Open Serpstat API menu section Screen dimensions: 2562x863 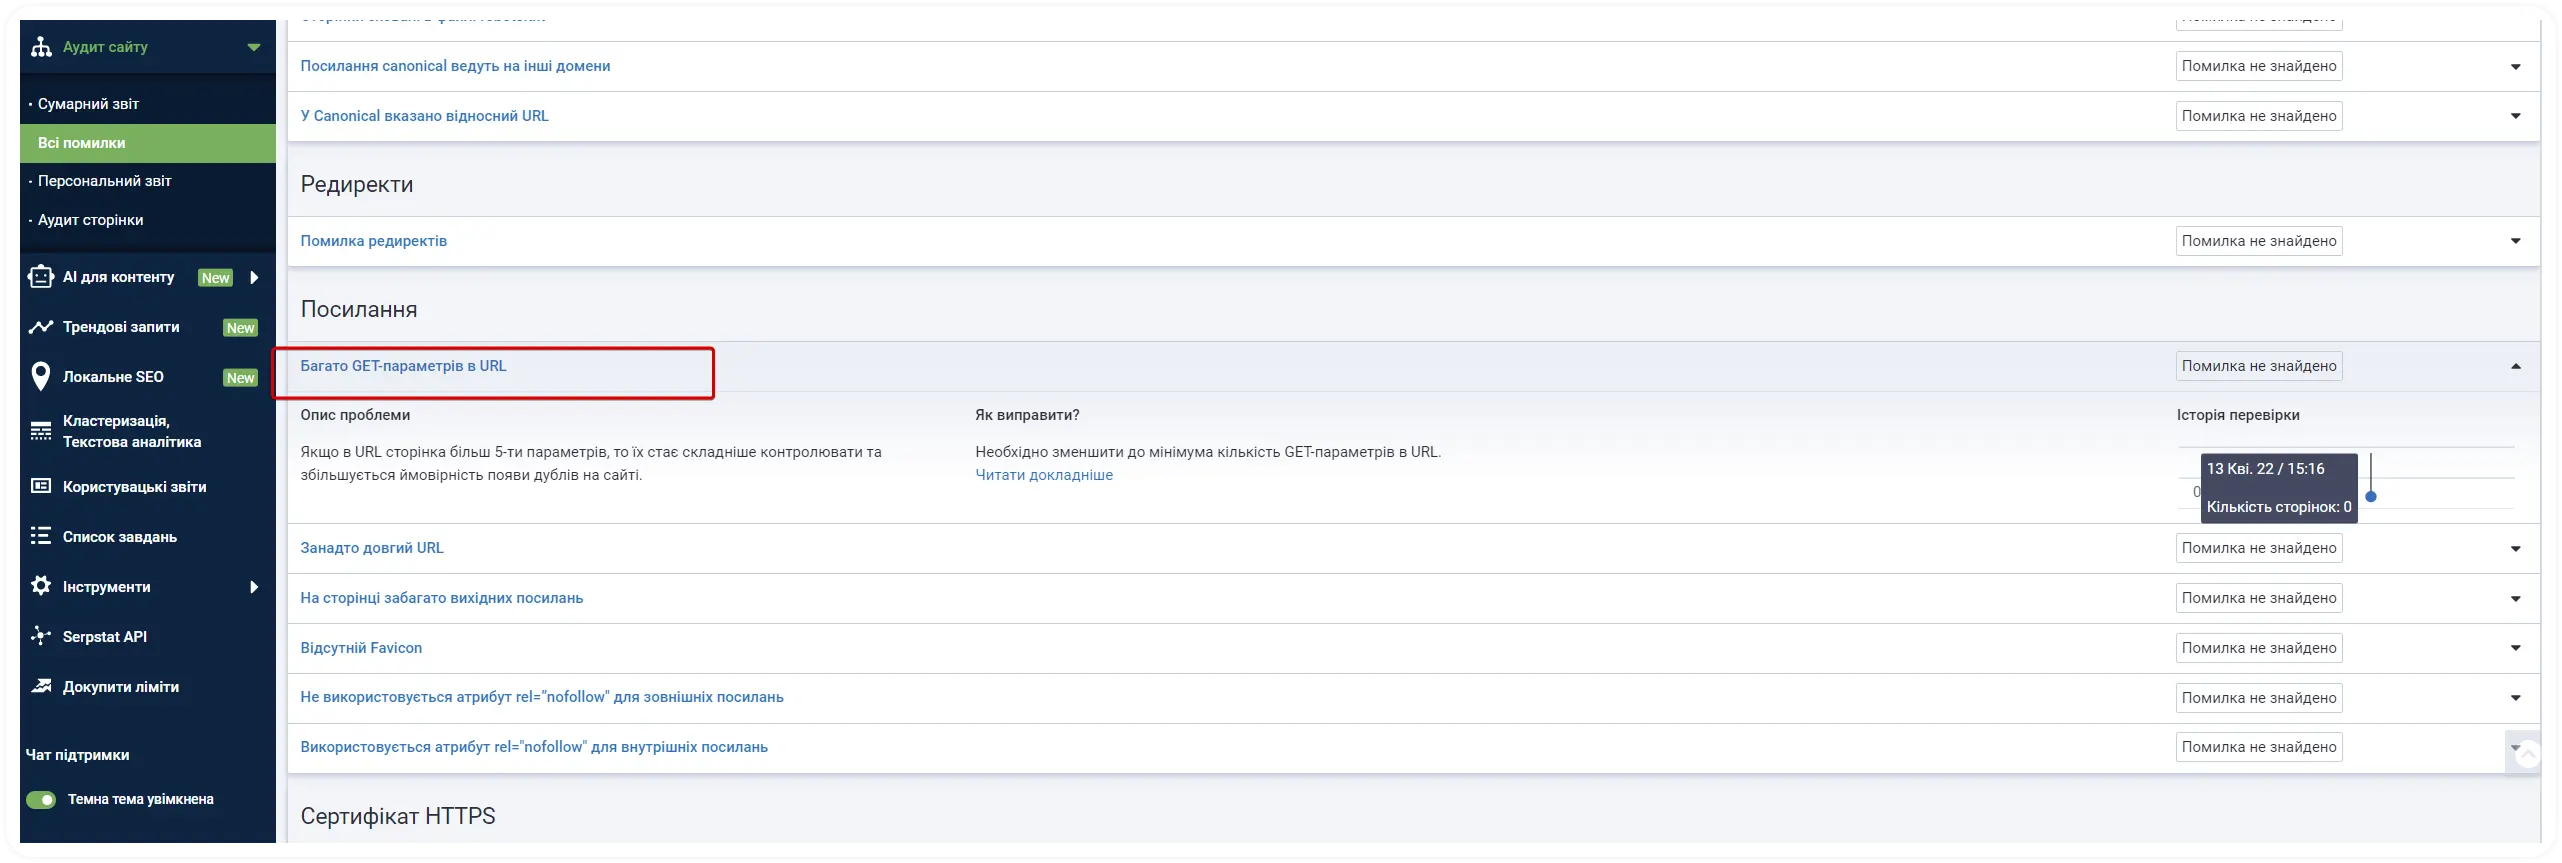tap(104, 637)
